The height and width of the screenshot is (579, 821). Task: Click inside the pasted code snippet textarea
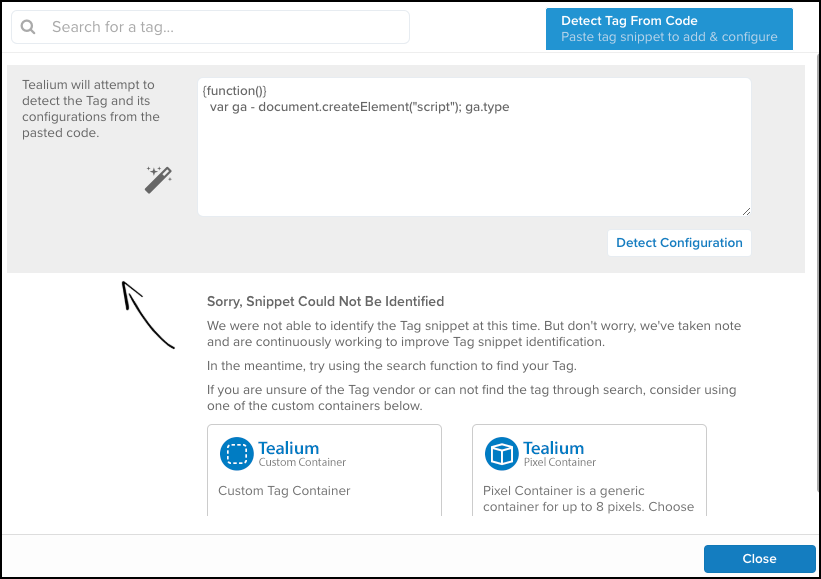coord(473,160)
